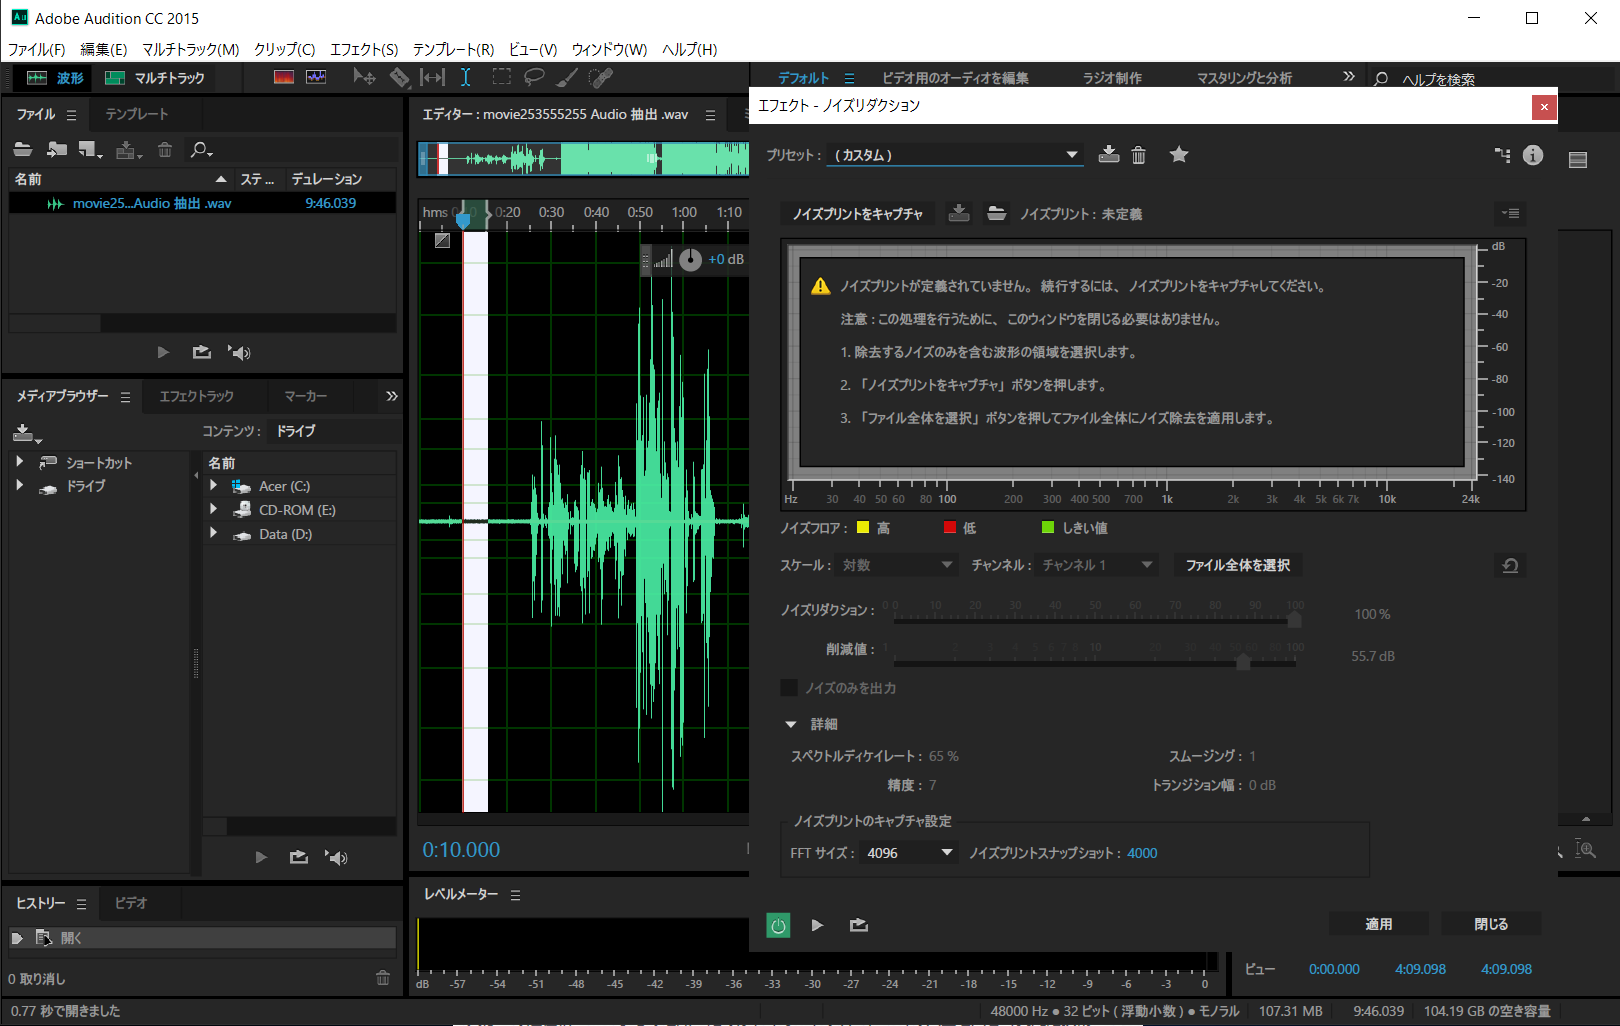Viewport: 1620px width, 1026px height.
Task: Click the 適用 button
Action: 1379,924
